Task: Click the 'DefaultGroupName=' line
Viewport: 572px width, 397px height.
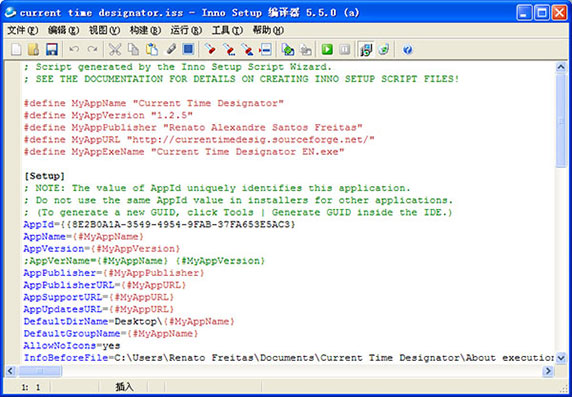Action: click(111, 334)
